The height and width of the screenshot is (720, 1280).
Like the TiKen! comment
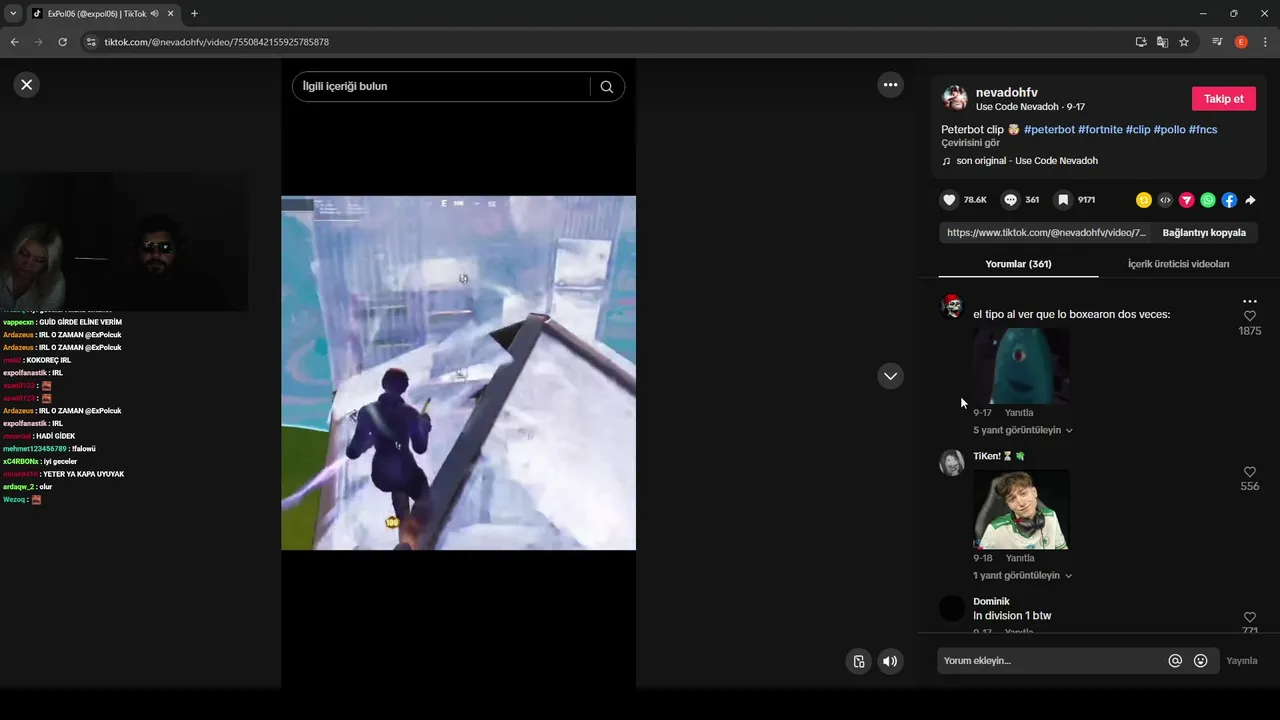pos(1249,472)
